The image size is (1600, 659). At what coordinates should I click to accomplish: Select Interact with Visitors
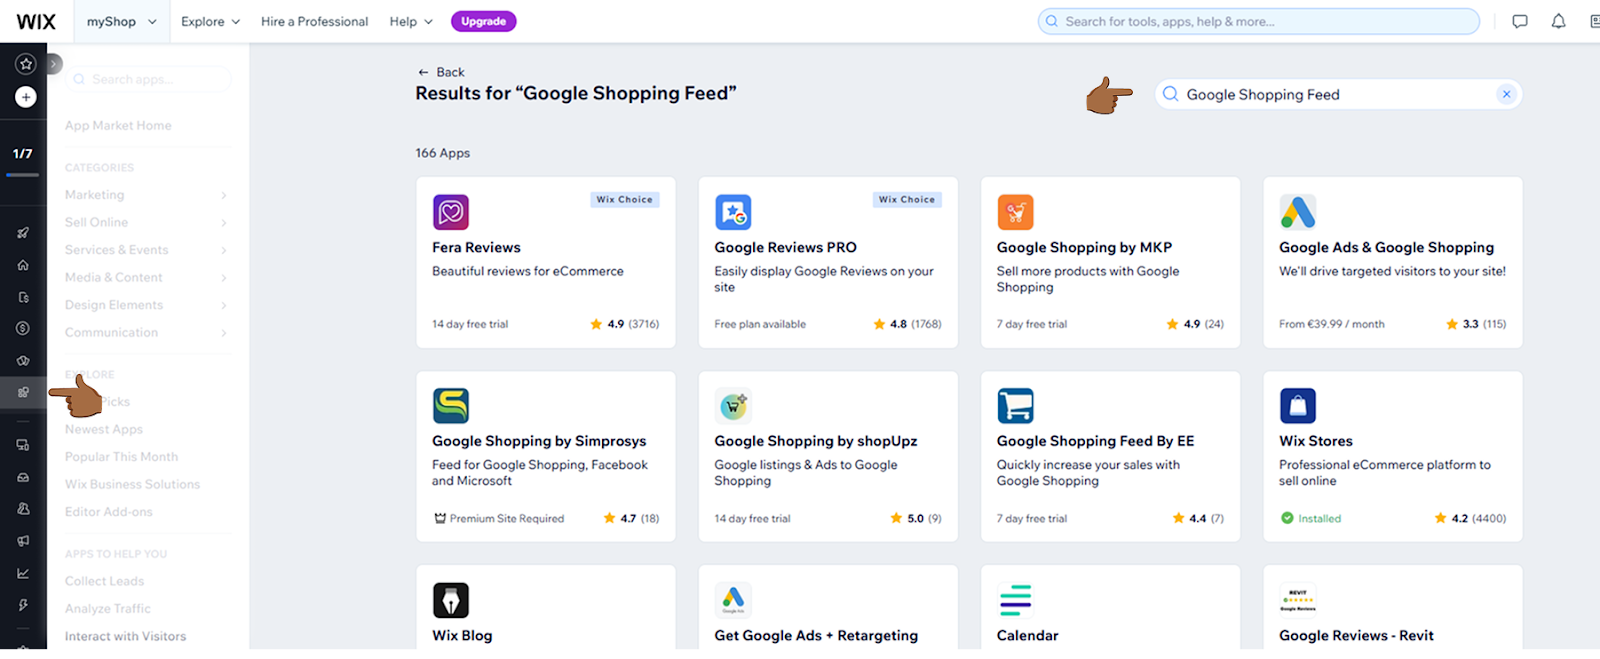pyautogui.click(x=125, y=636)
